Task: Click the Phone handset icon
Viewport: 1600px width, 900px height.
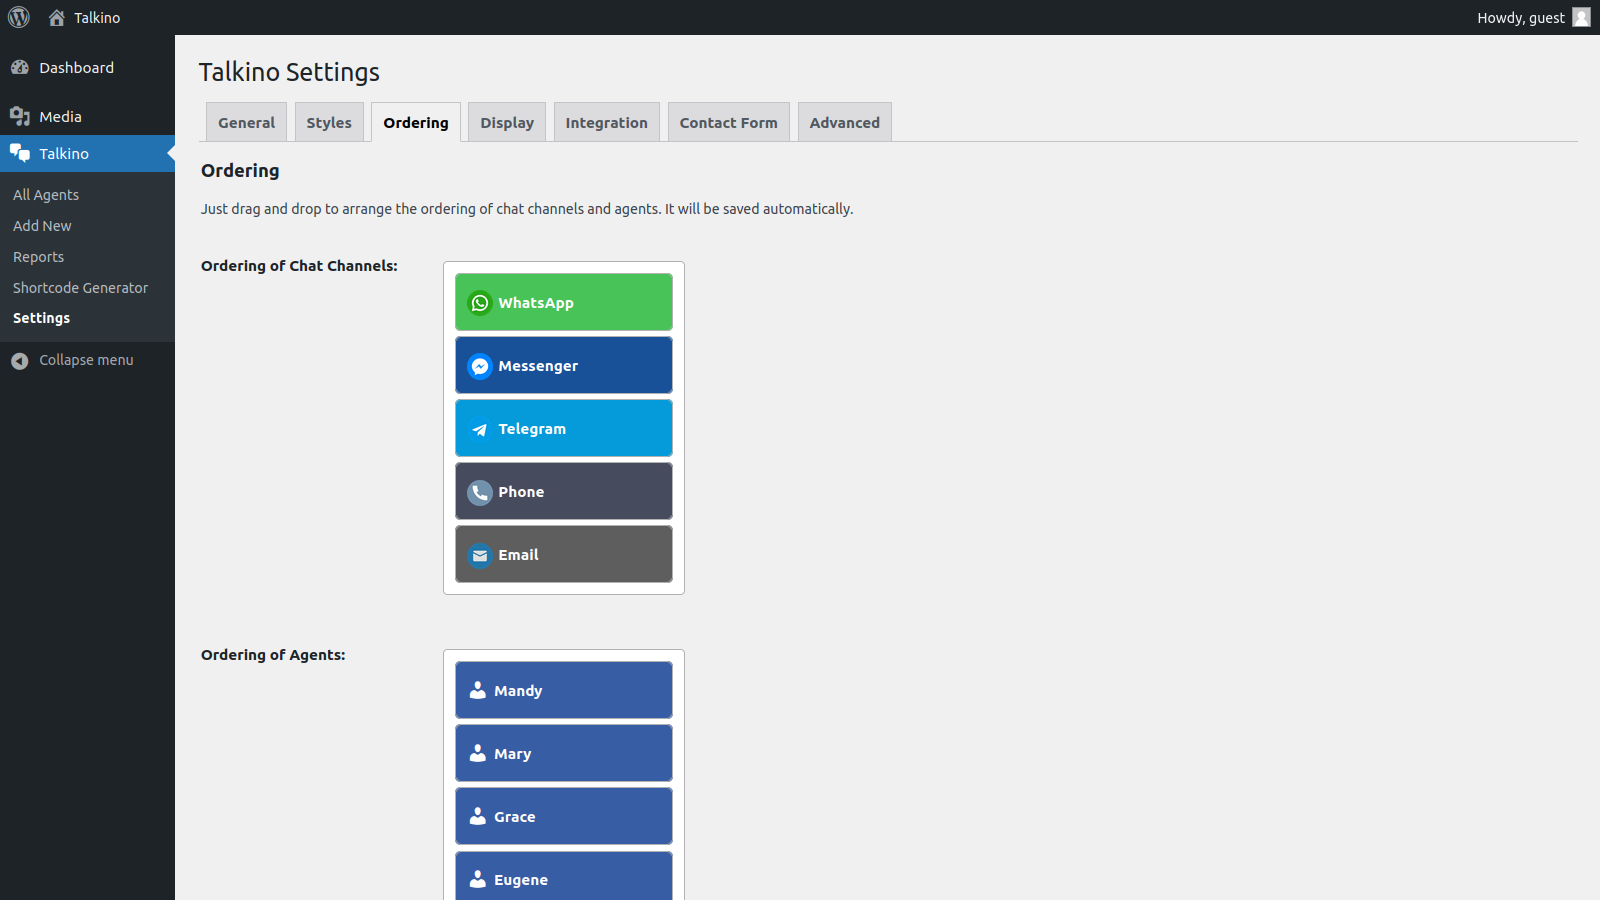Action: 480,491
